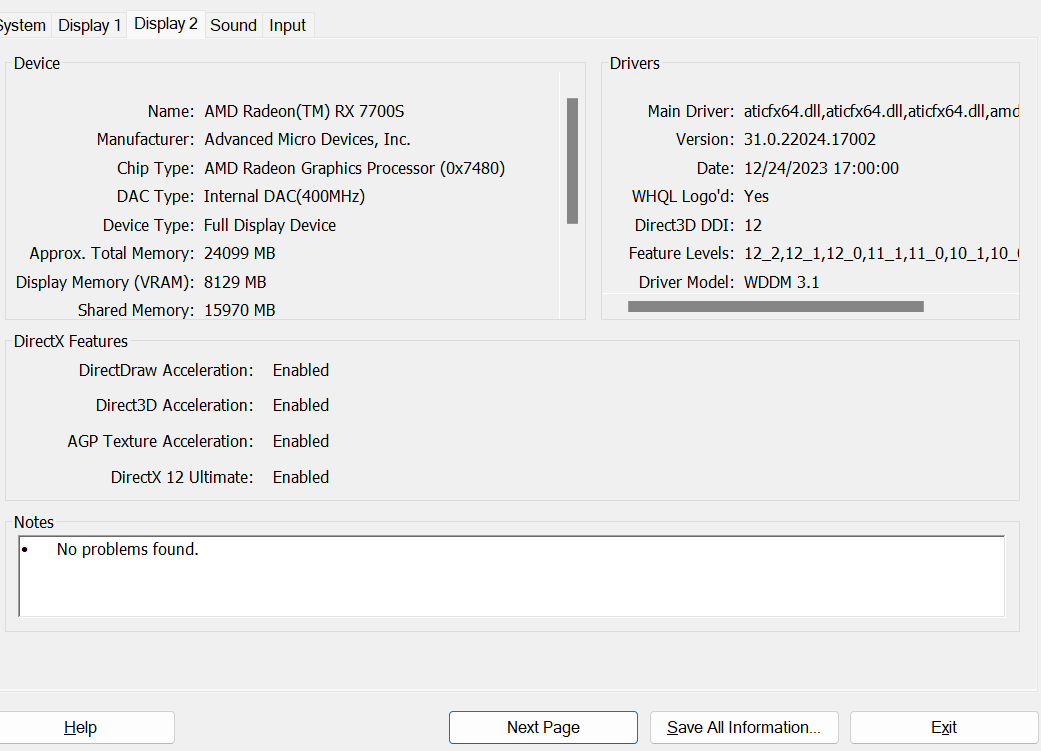Click "Enabled" beside DirectX 12 Ultimate
The image size is (1041, 751).
pos(301,477)
